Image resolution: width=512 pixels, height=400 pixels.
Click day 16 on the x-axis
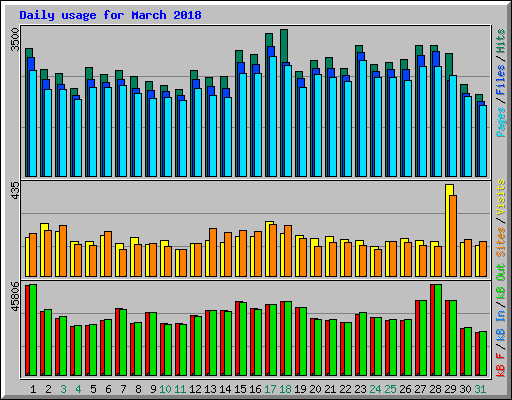[255, 389]
